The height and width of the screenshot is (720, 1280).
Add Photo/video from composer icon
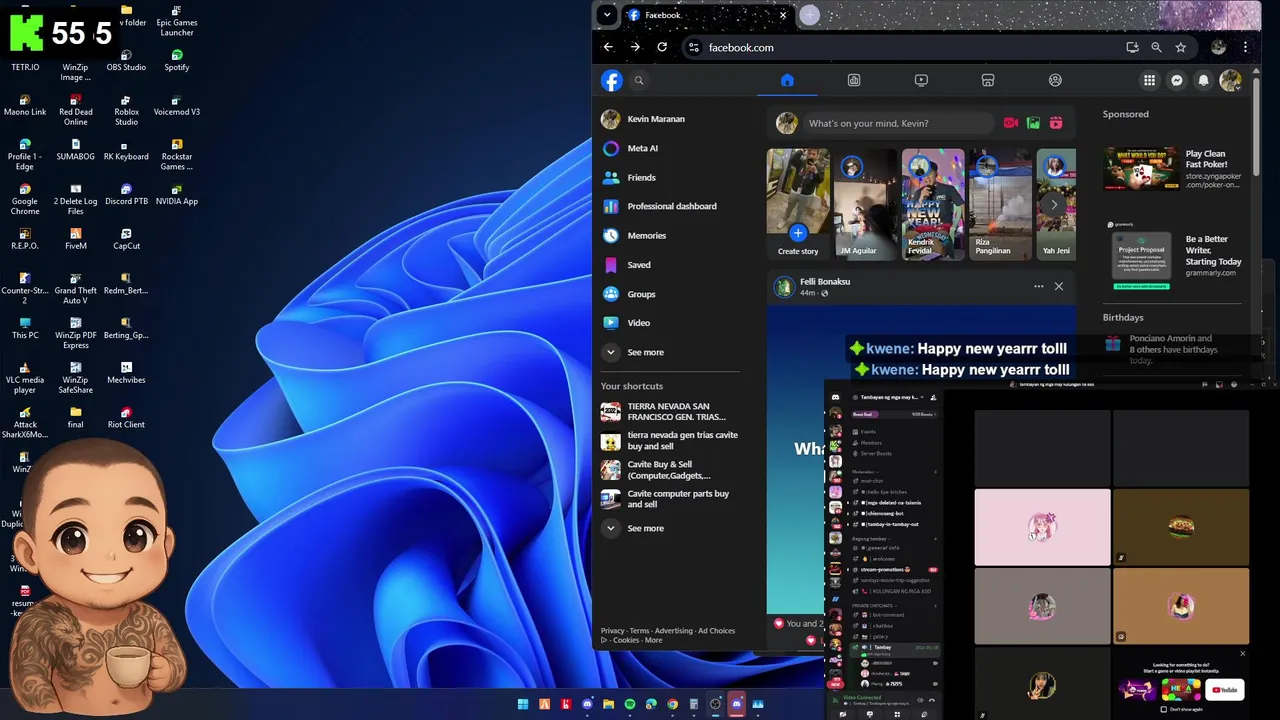1033,123
